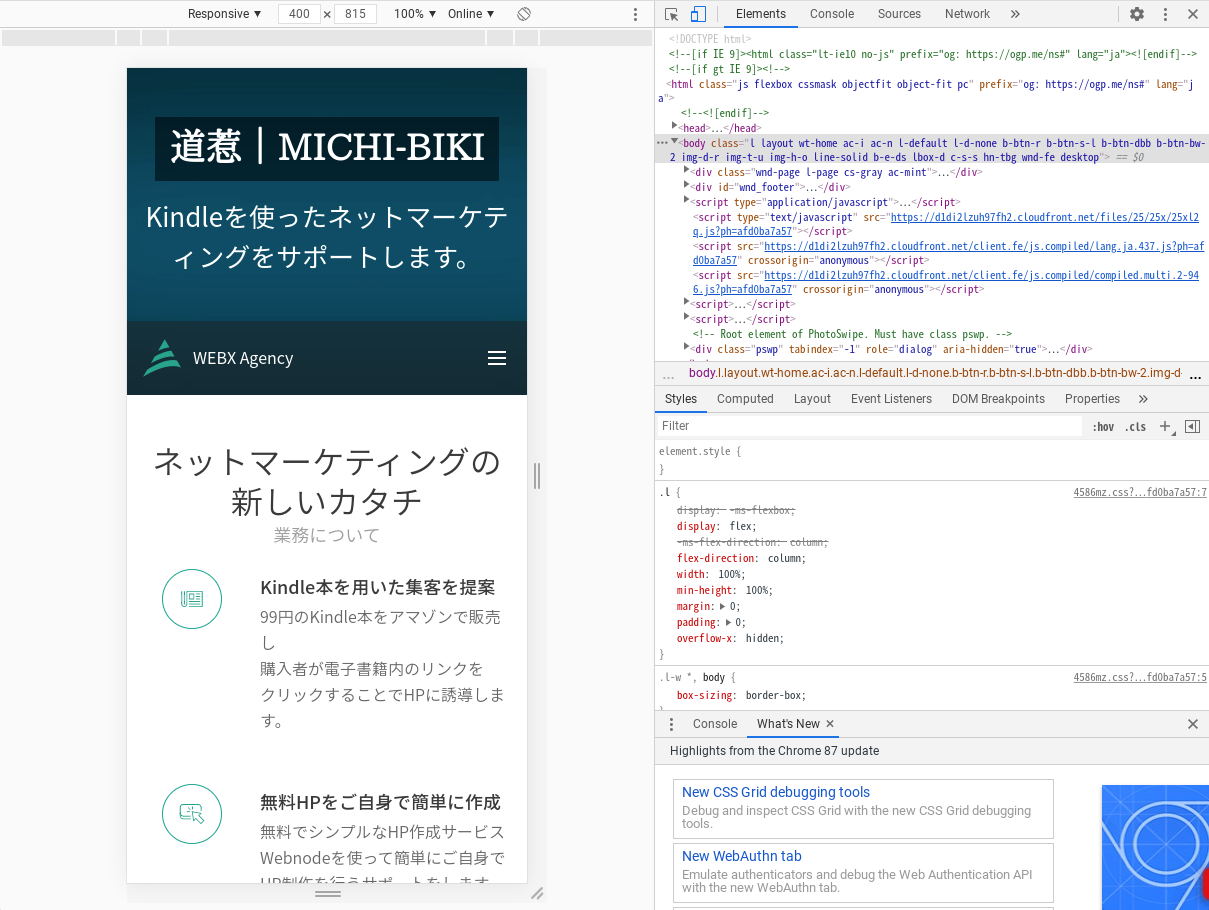Click the What's New preview thumbnail image
Image resolution: width=1209 pixels, height=910 pixels.
pyautogui.click(x=1155, y=848)
